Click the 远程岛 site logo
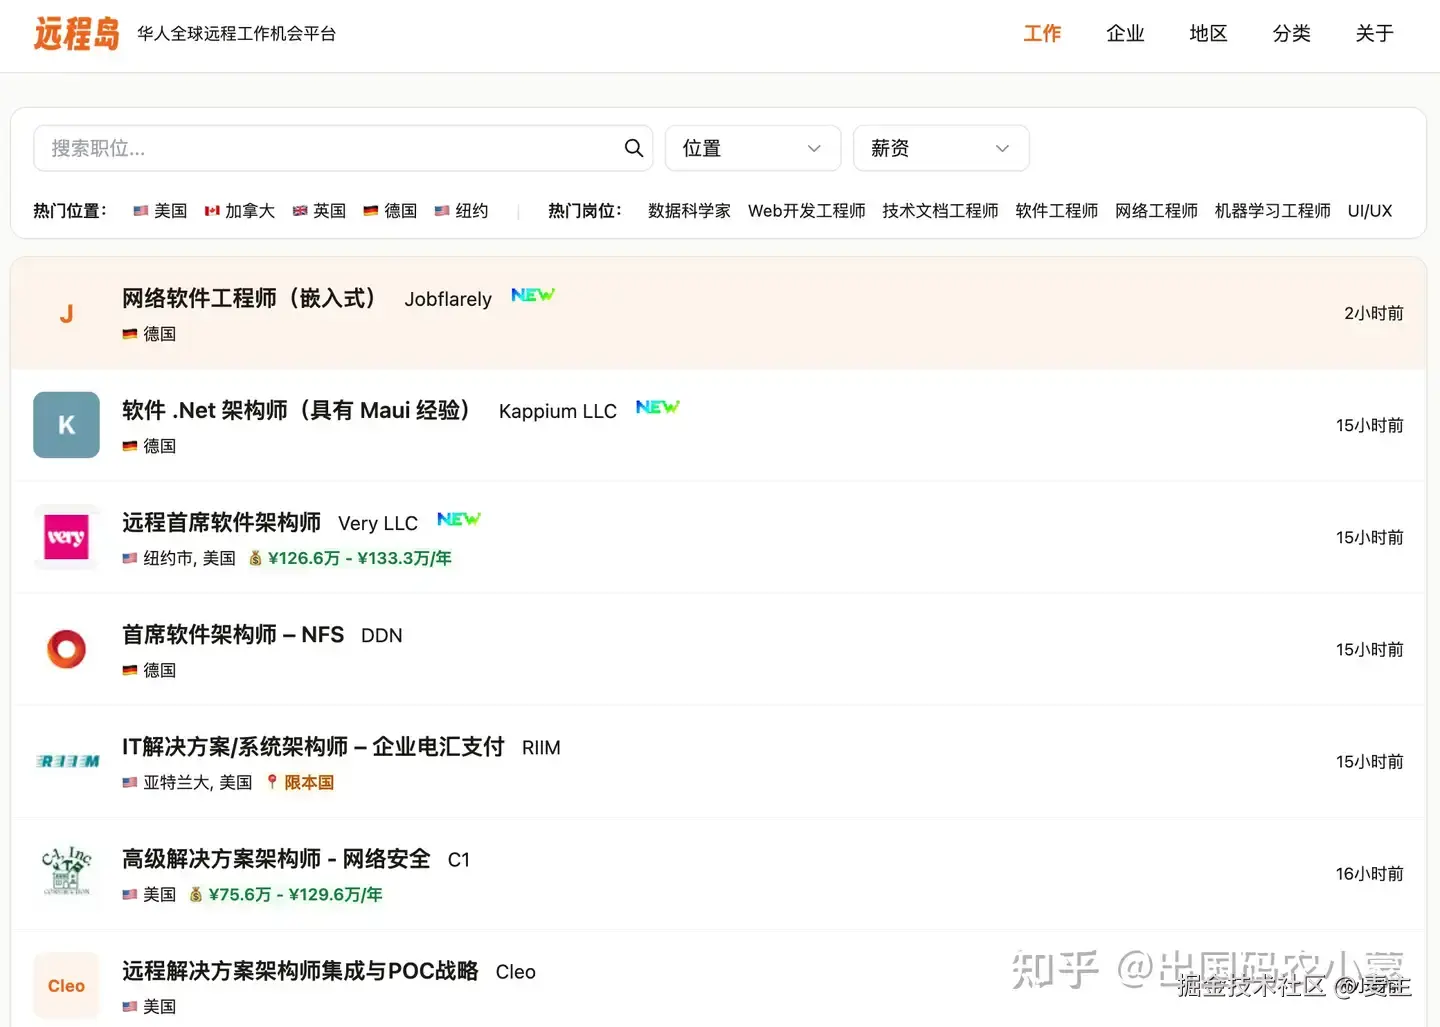 pyautogui.click(x=77, y=33)
